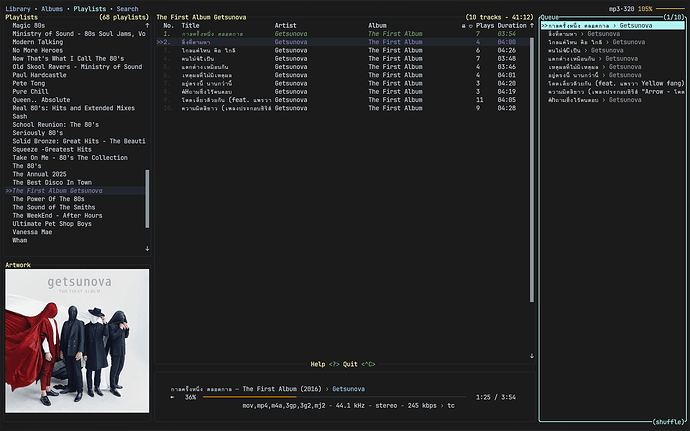
Task: Go to the Search tab
Action: coord(127,8)
